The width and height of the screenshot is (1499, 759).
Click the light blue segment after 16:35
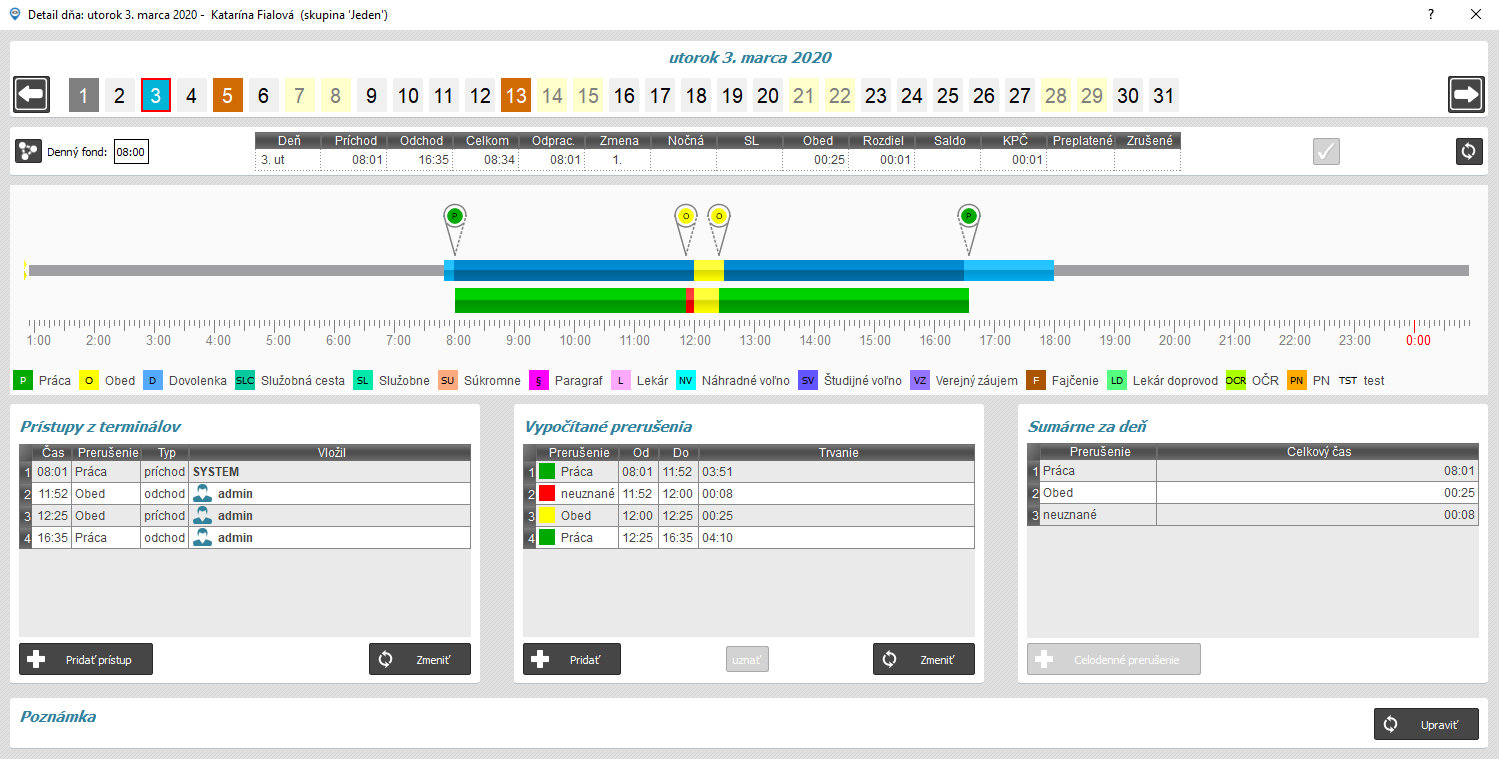[x=1009, y=270]
